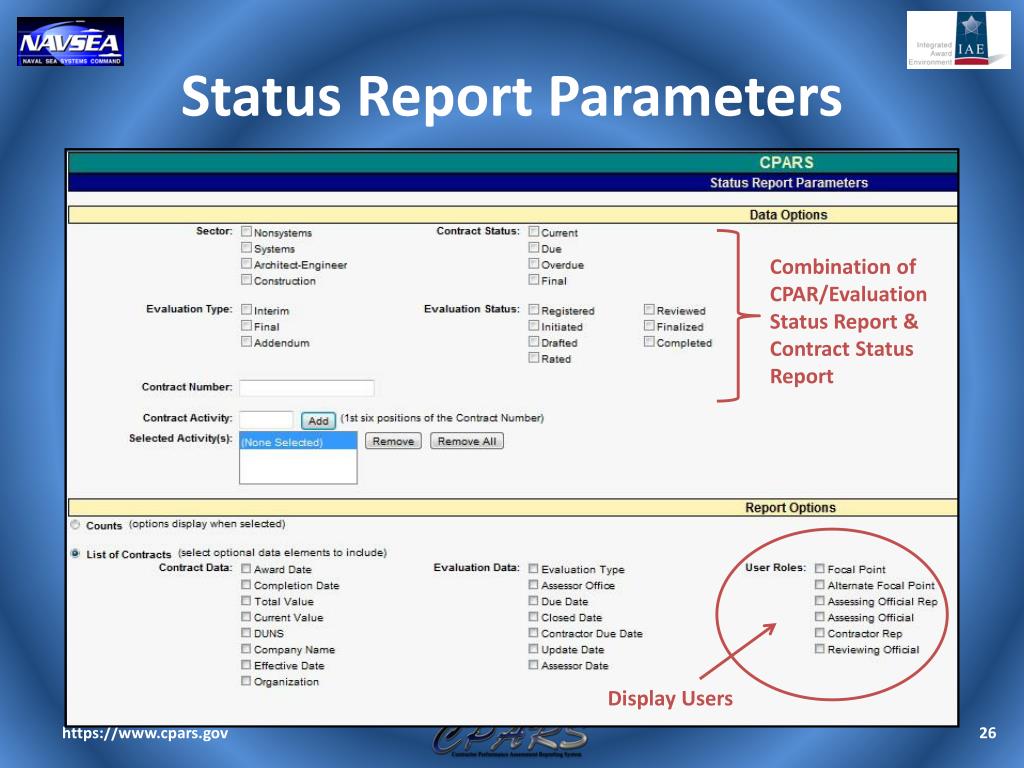Check the Nonsystems sector checkbox
Image resolution: width=1024 pixels, height=768 pixels.
tap(246, 231)
